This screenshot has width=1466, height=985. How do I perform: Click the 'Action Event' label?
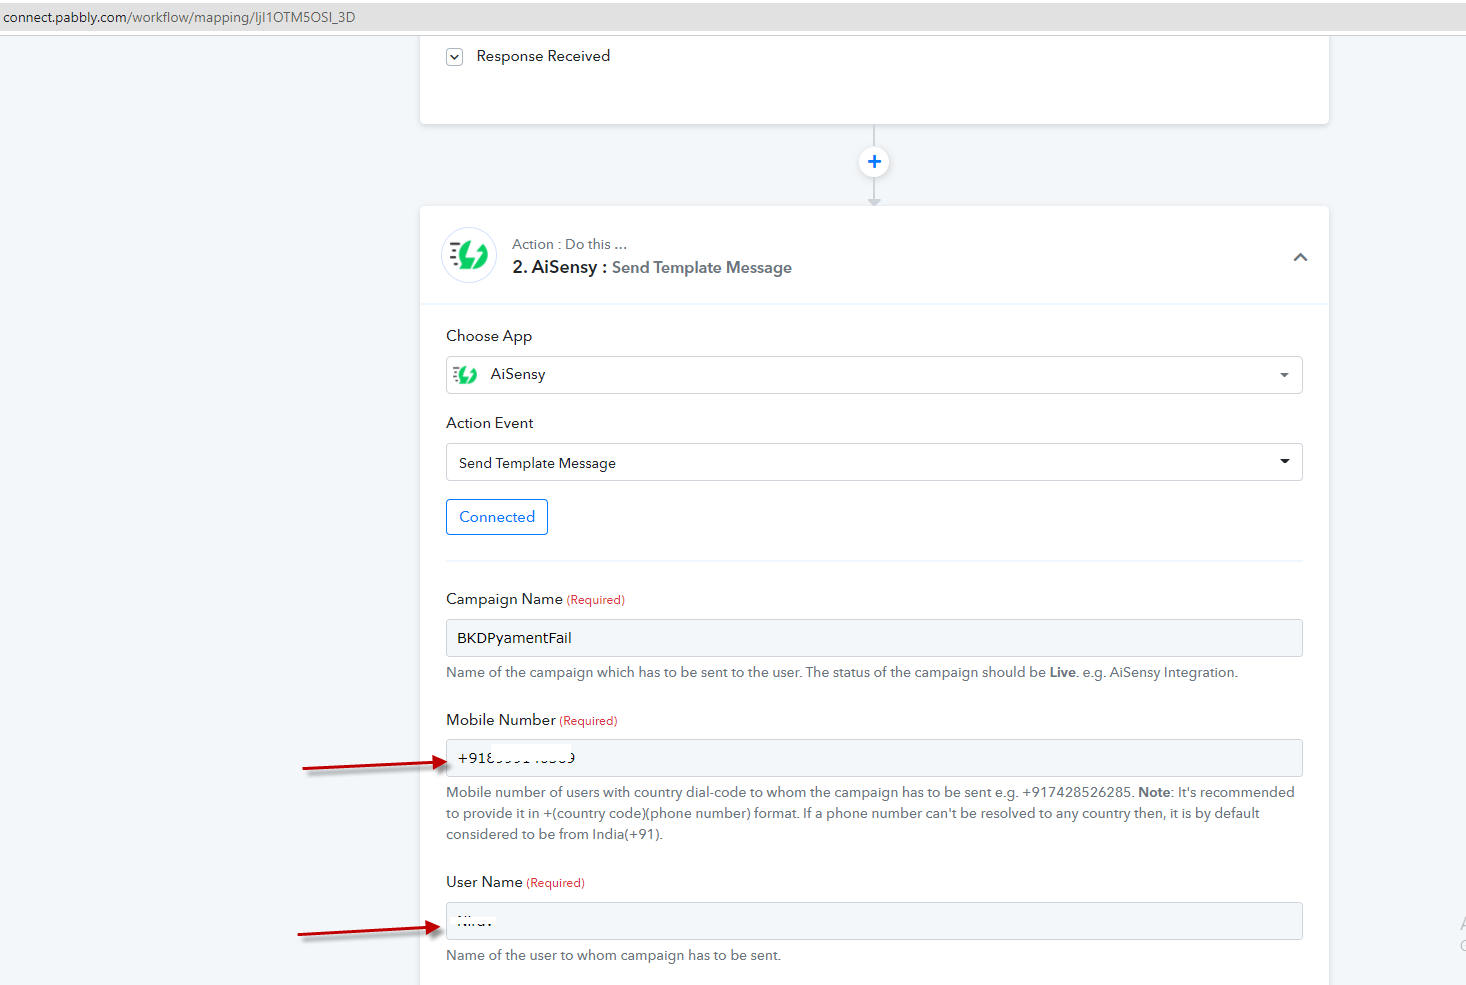[x=490, y=423]
